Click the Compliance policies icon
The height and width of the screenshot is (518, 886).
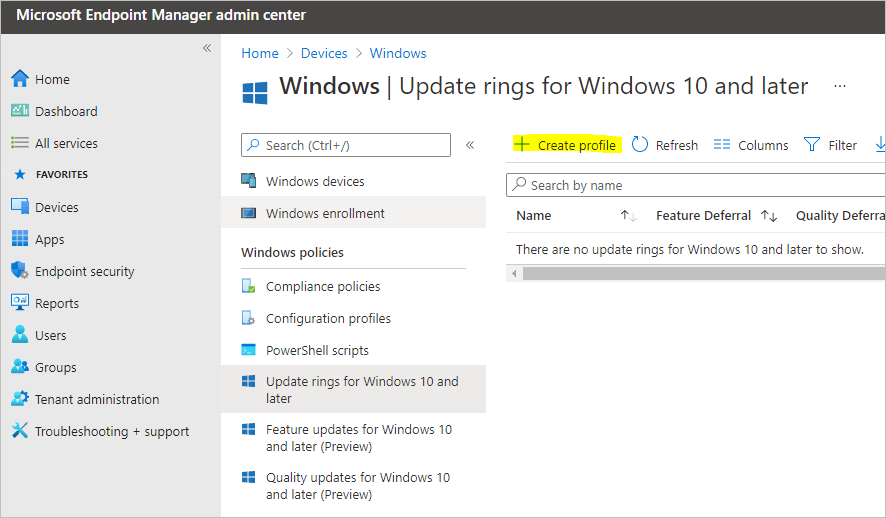click(x=249, y=286)
